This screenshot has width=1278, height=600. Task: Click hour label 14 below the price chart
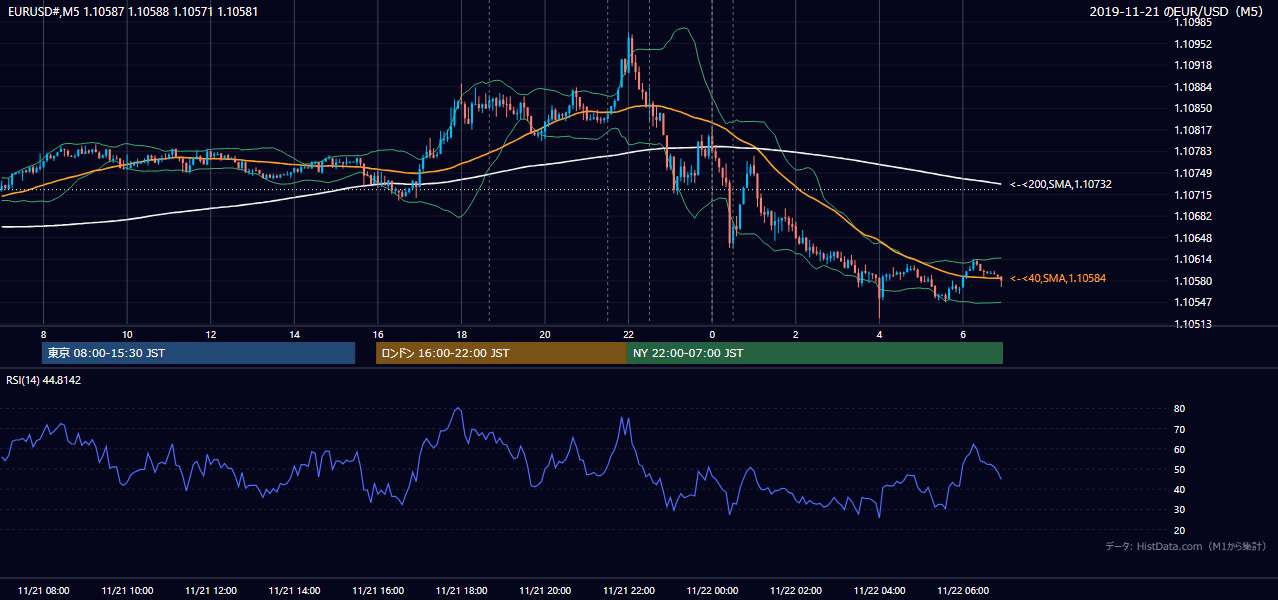[294, 334]
